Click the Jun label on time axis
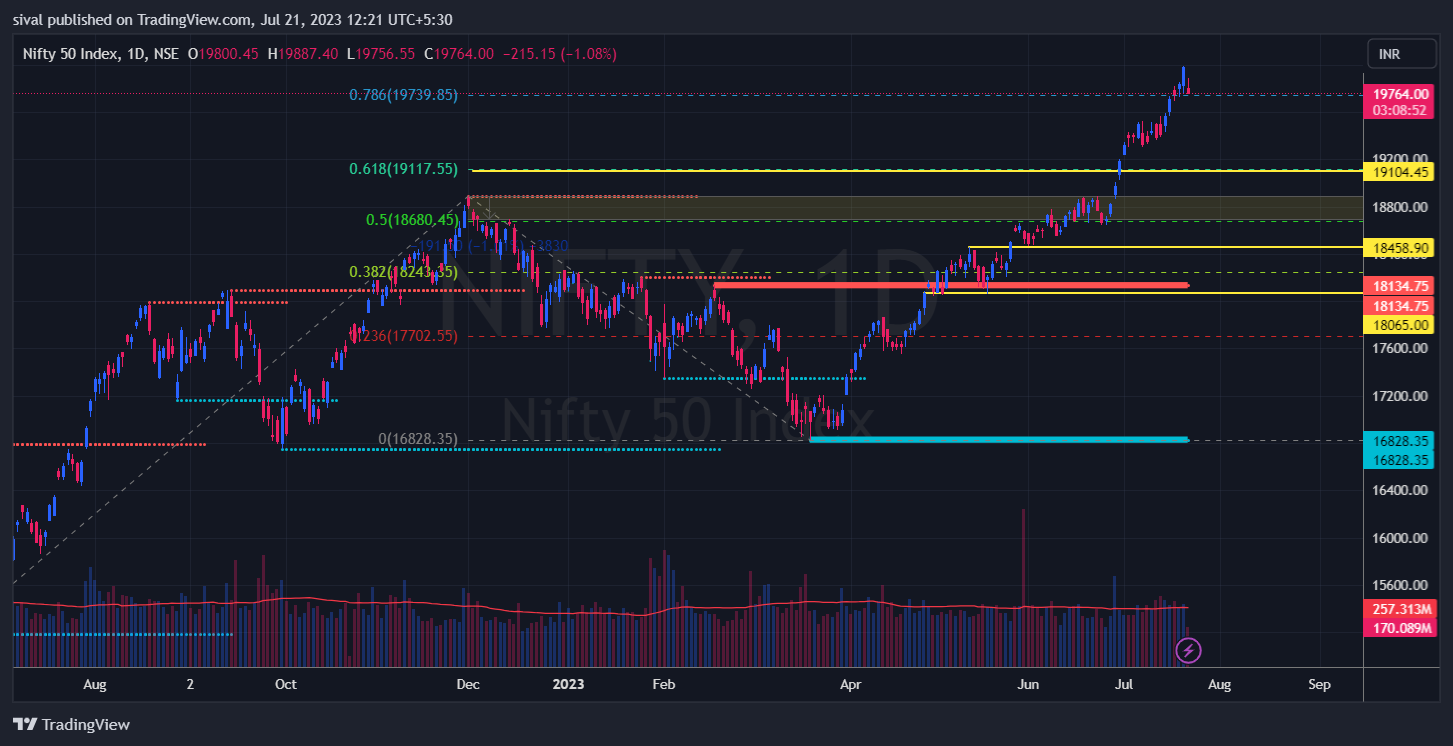The height and width of the screenshot is (746, 1453). coord(1028,685)
